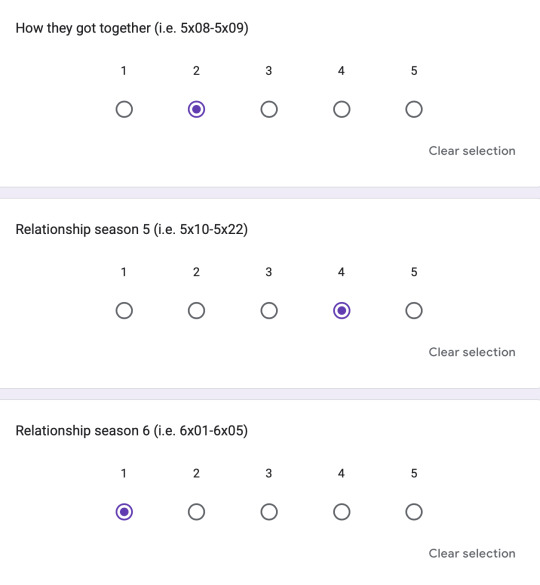Clear selection for How they got together question

(x=472, y=151)
